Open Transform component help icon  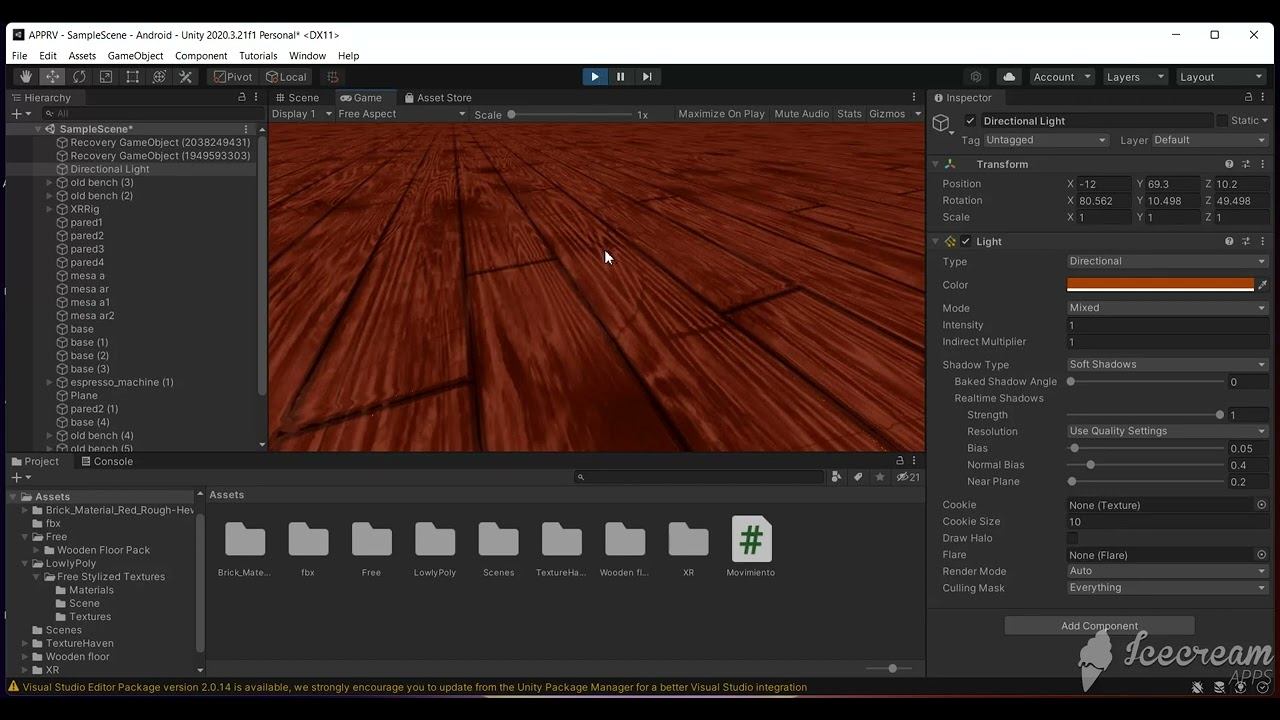[1229, 164]
